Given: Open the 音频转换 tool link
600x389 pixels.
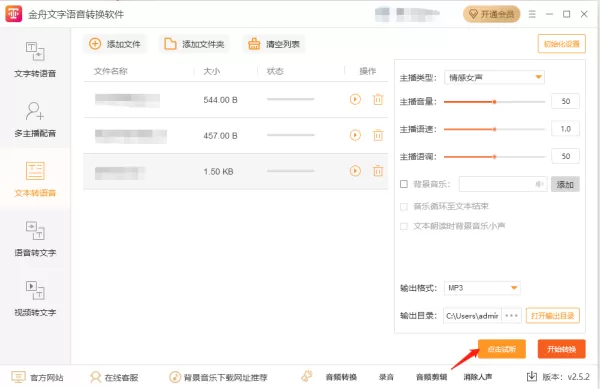Looking at the screenshot, I should [x=341, y=377].
